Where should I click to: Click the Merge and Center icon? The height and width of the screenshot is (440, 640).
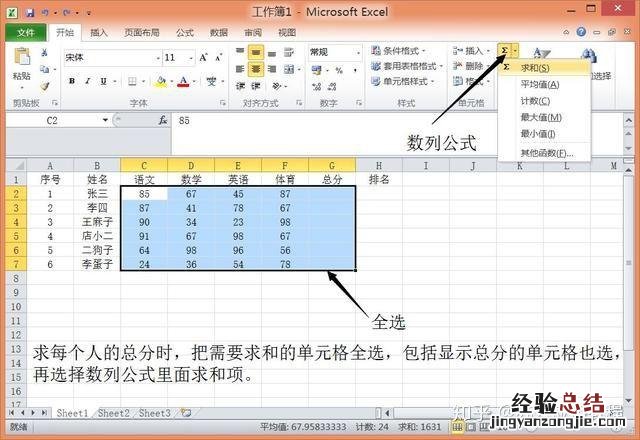[289, 69]
